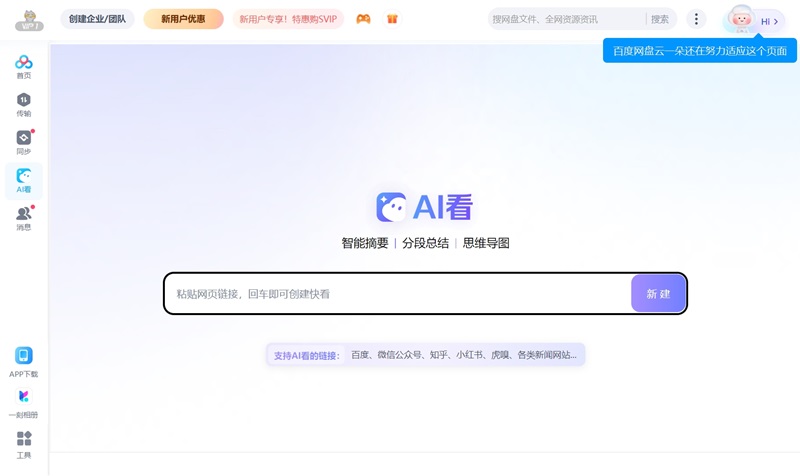Click the 创建企业/团队 button
The image size is (800, 476).
97,19
